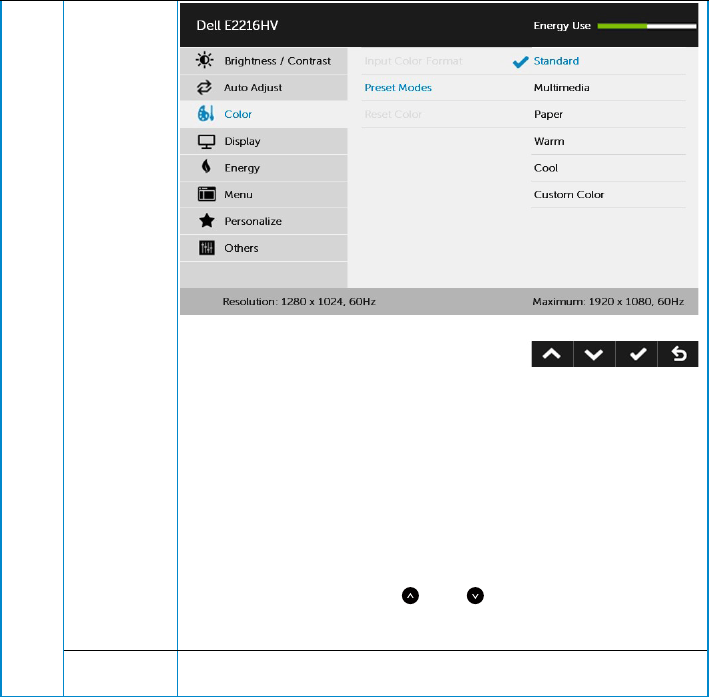Open the Display menu
The image size is (709, 697).
(x=264, y=141)
